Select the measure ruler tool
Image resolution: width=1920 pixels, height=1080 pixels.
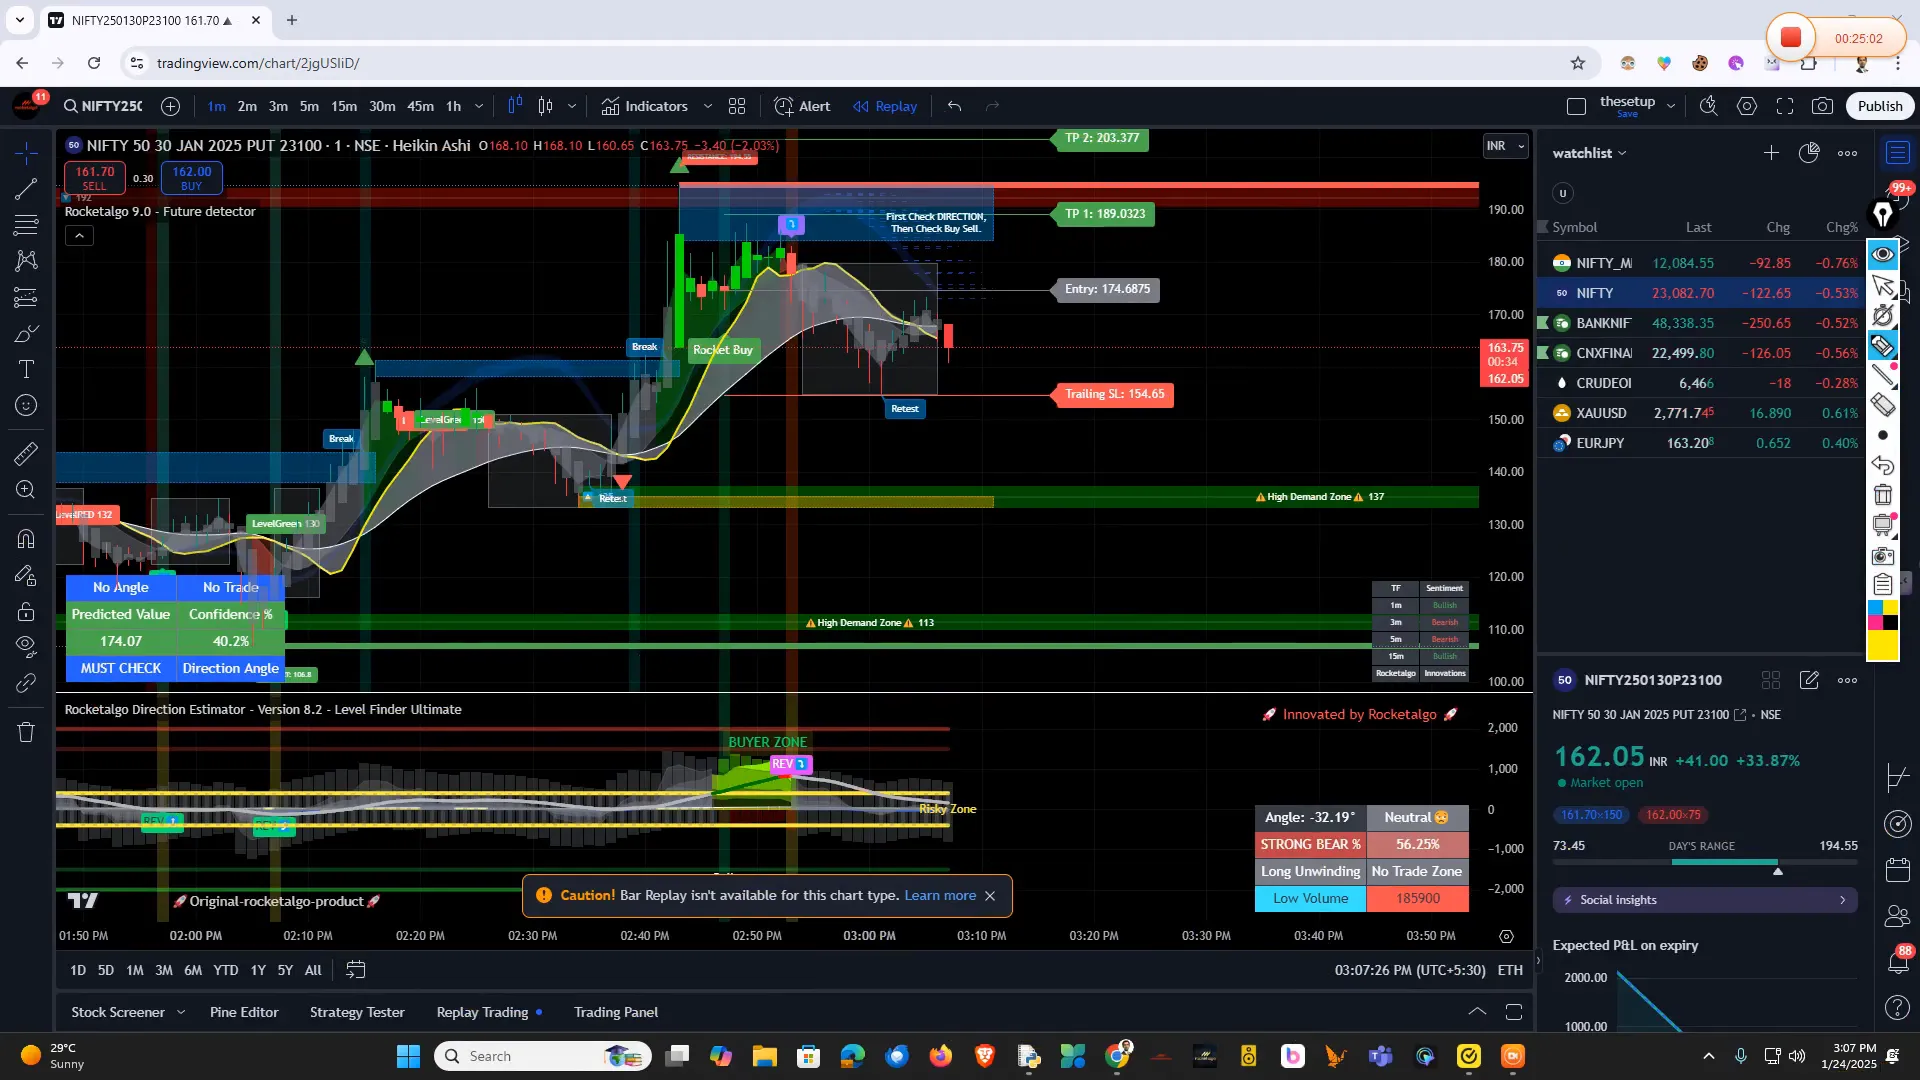coord(26,453)
